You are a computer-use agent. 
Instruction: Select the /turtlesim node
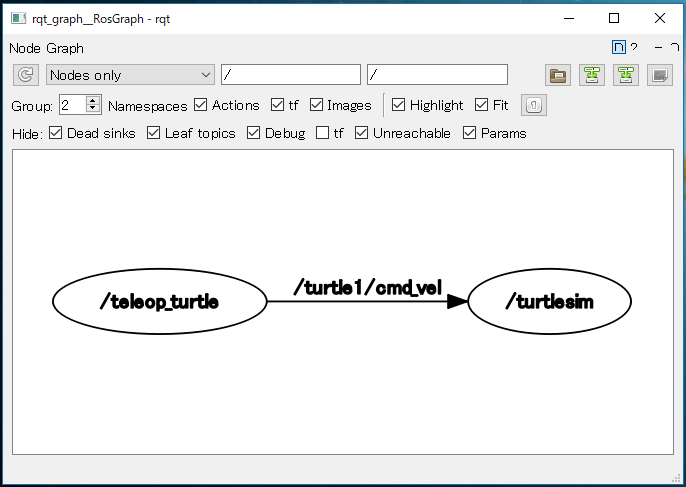(x=550, y=301)
